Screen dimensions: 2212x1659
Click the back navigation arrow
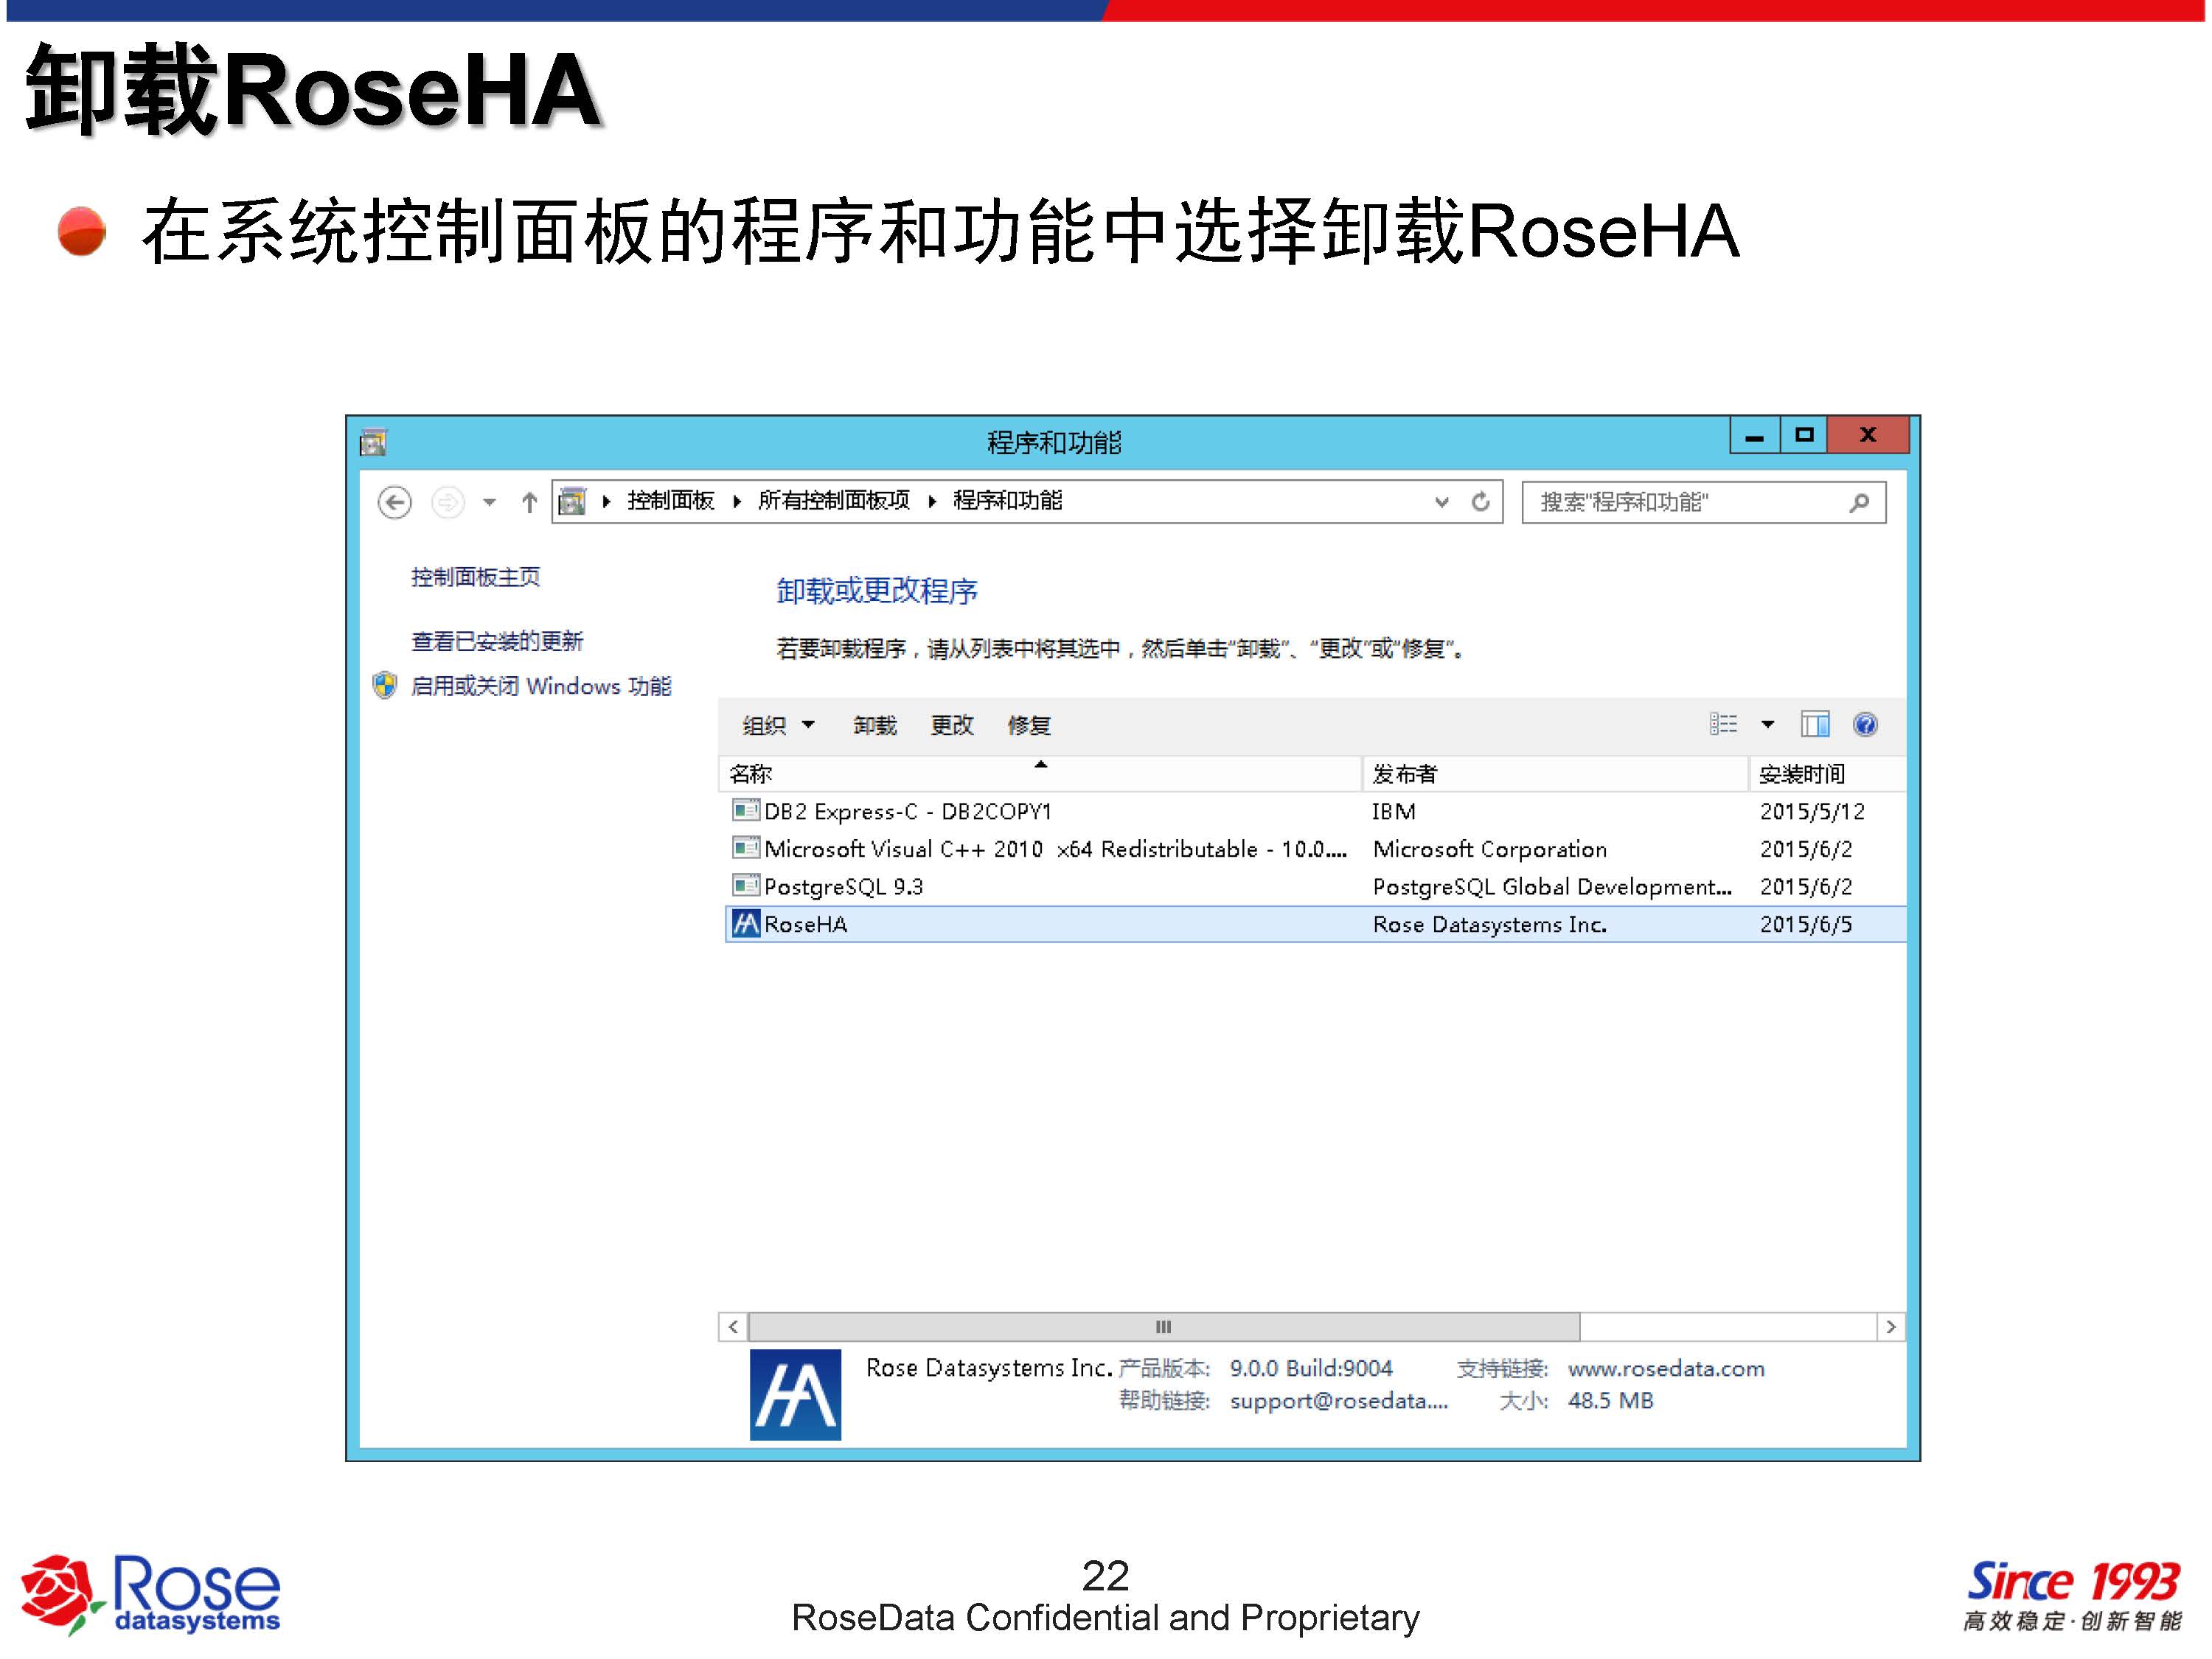pyautogui.click(x=395, y=502)
